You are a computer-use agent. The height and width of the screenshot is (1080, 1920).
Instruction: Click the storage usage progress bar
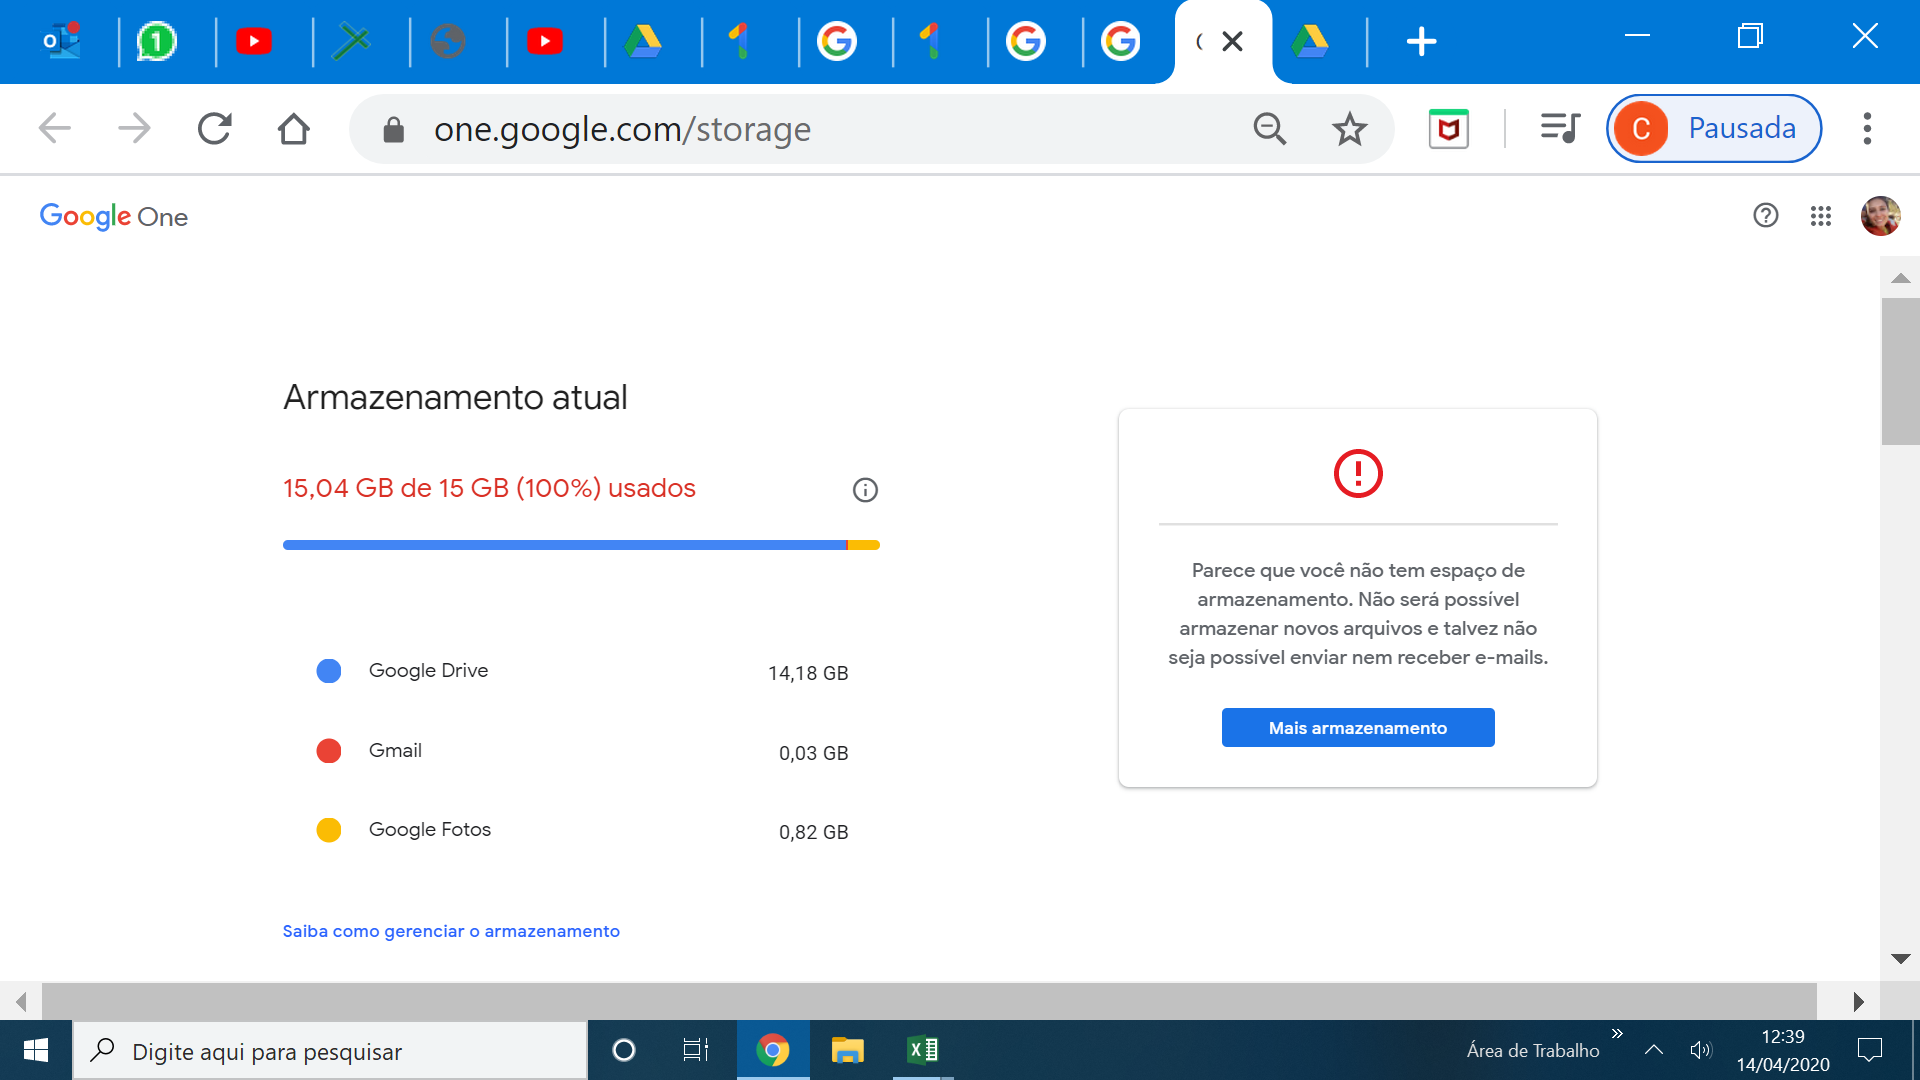[580, 545]
